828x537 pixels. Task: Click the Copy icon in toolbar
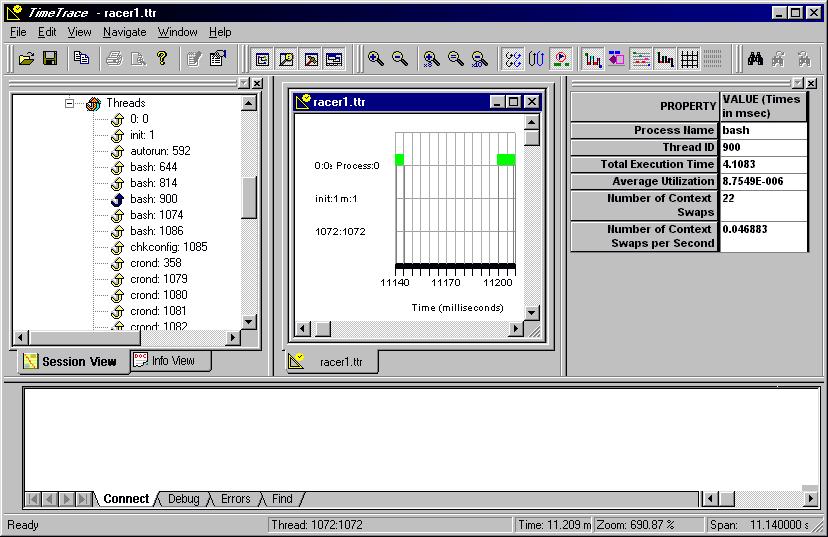pos(81,59)
